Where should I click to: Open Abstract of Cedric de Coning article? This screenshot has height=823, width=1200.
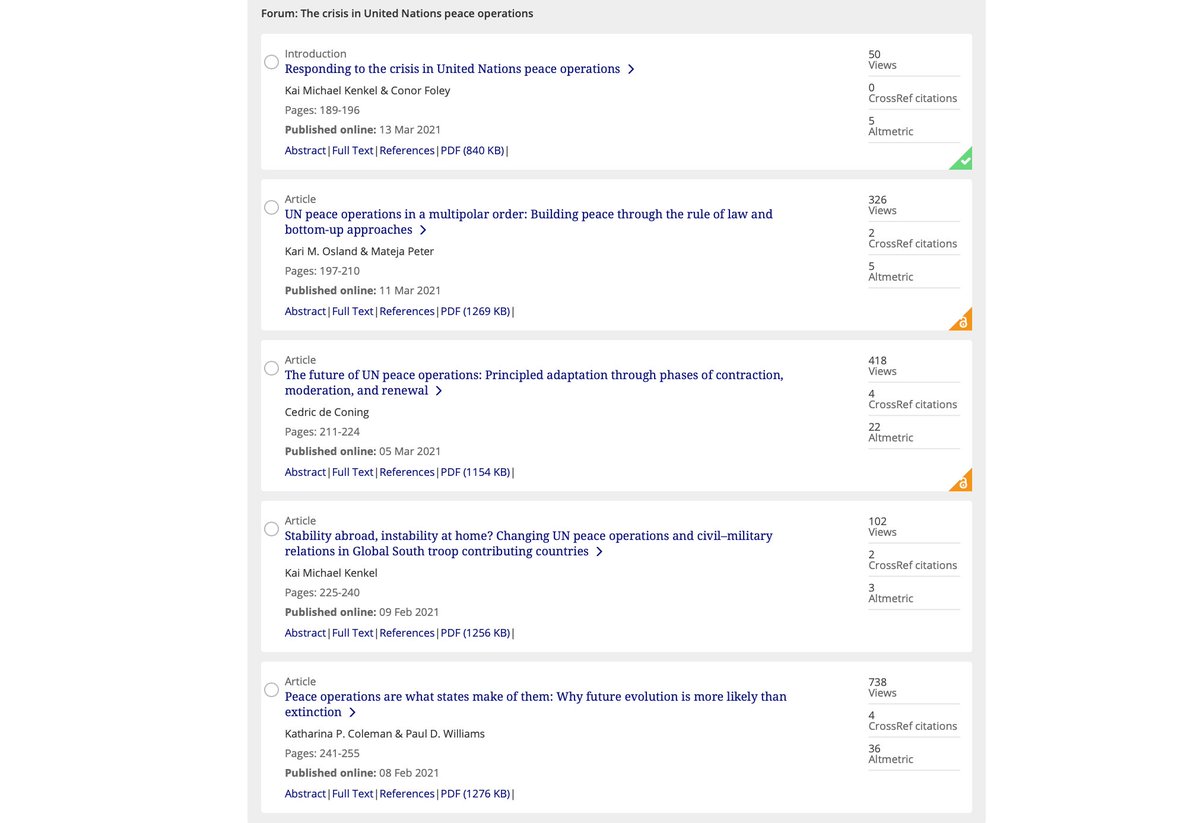pos(305,473)
